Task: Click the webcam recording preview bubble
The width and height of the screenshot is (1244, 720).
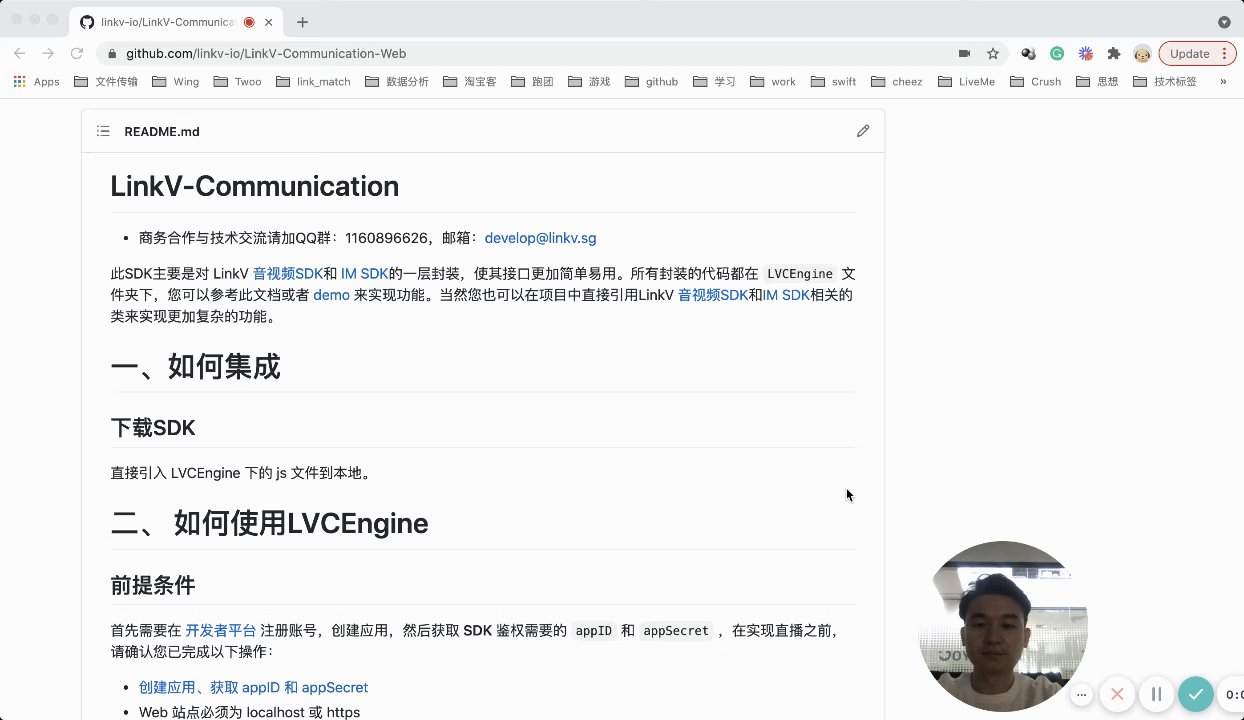Action: coord(1003,626)
